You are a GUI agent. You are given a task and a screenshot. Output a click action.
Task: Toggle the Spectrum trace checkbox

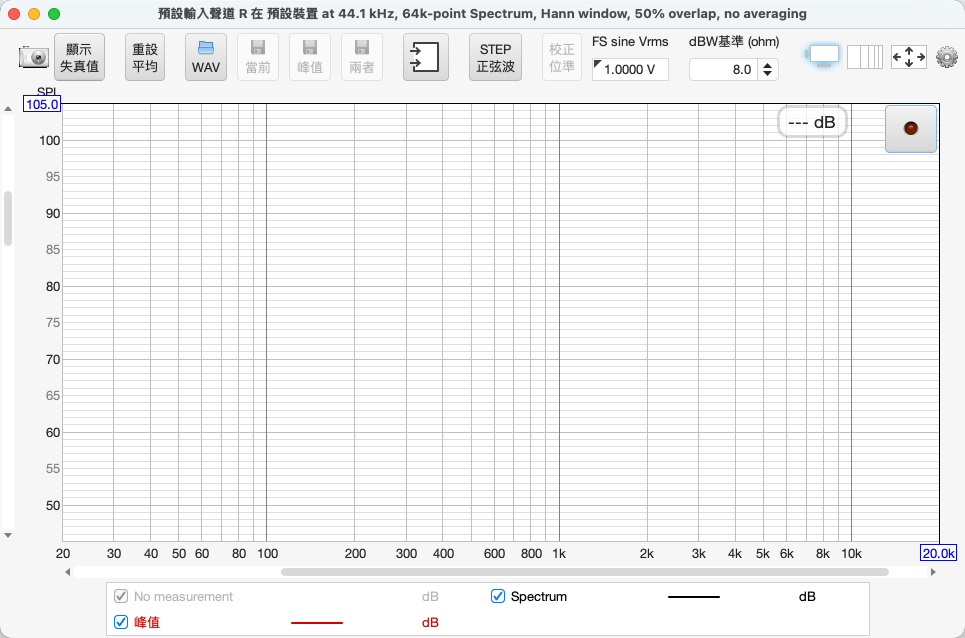[498, 596]
